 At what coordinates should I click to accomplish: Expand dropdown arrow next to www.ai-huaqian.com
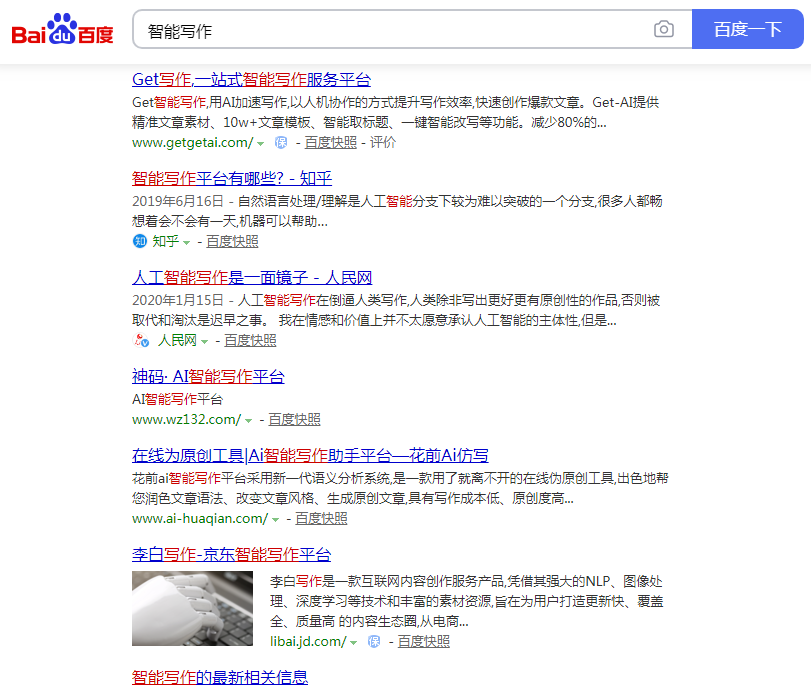275,519
